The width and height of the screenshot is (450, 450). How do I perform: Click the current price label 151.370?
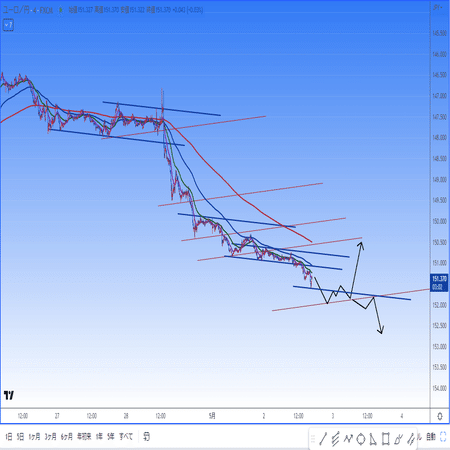(x=439, y=279)
